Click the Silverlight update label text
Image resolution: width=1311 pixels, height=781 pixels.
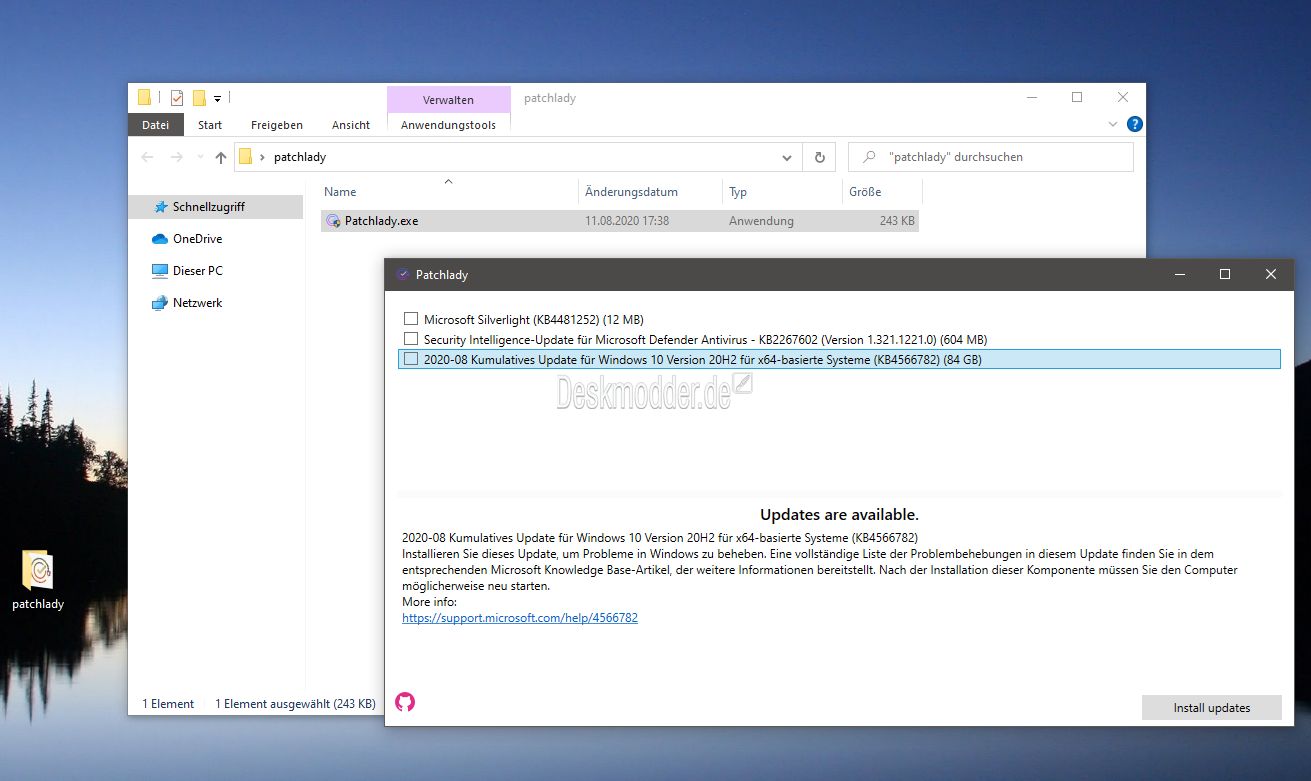pyautogui.click(x=534, y=320)
